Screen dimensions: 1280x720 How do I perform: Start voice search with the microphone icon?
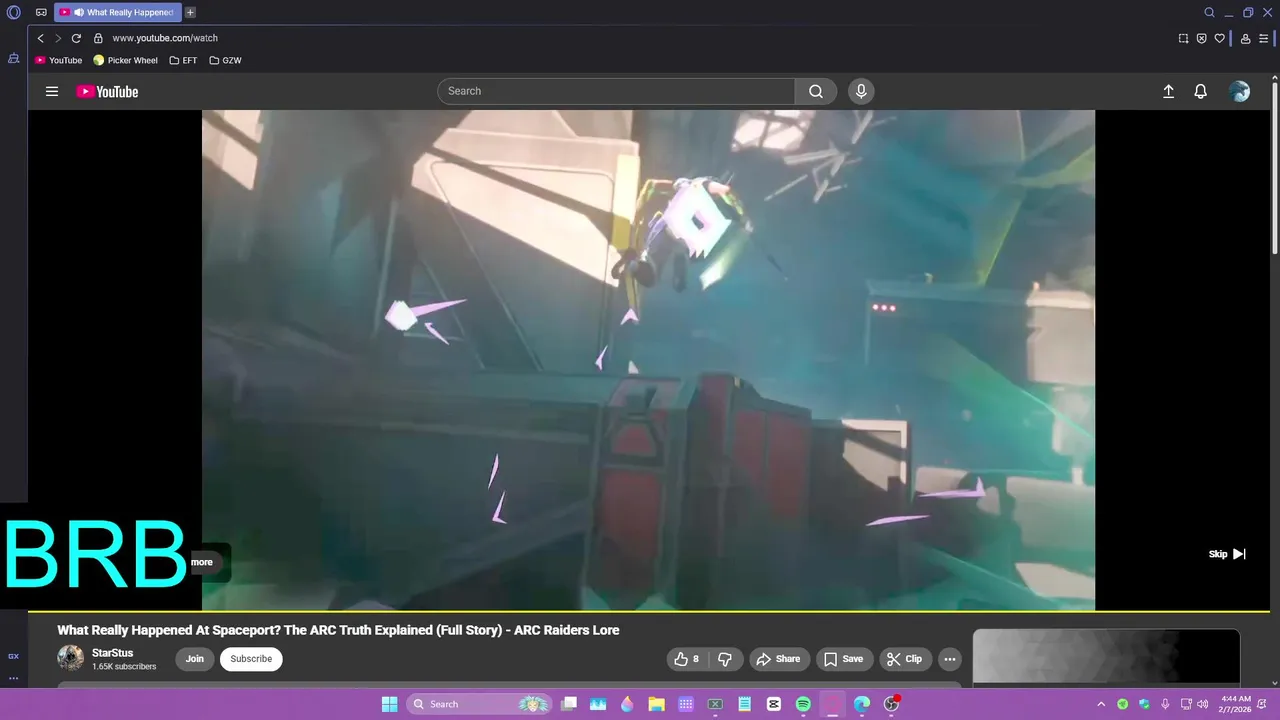(x=861, y=91)
